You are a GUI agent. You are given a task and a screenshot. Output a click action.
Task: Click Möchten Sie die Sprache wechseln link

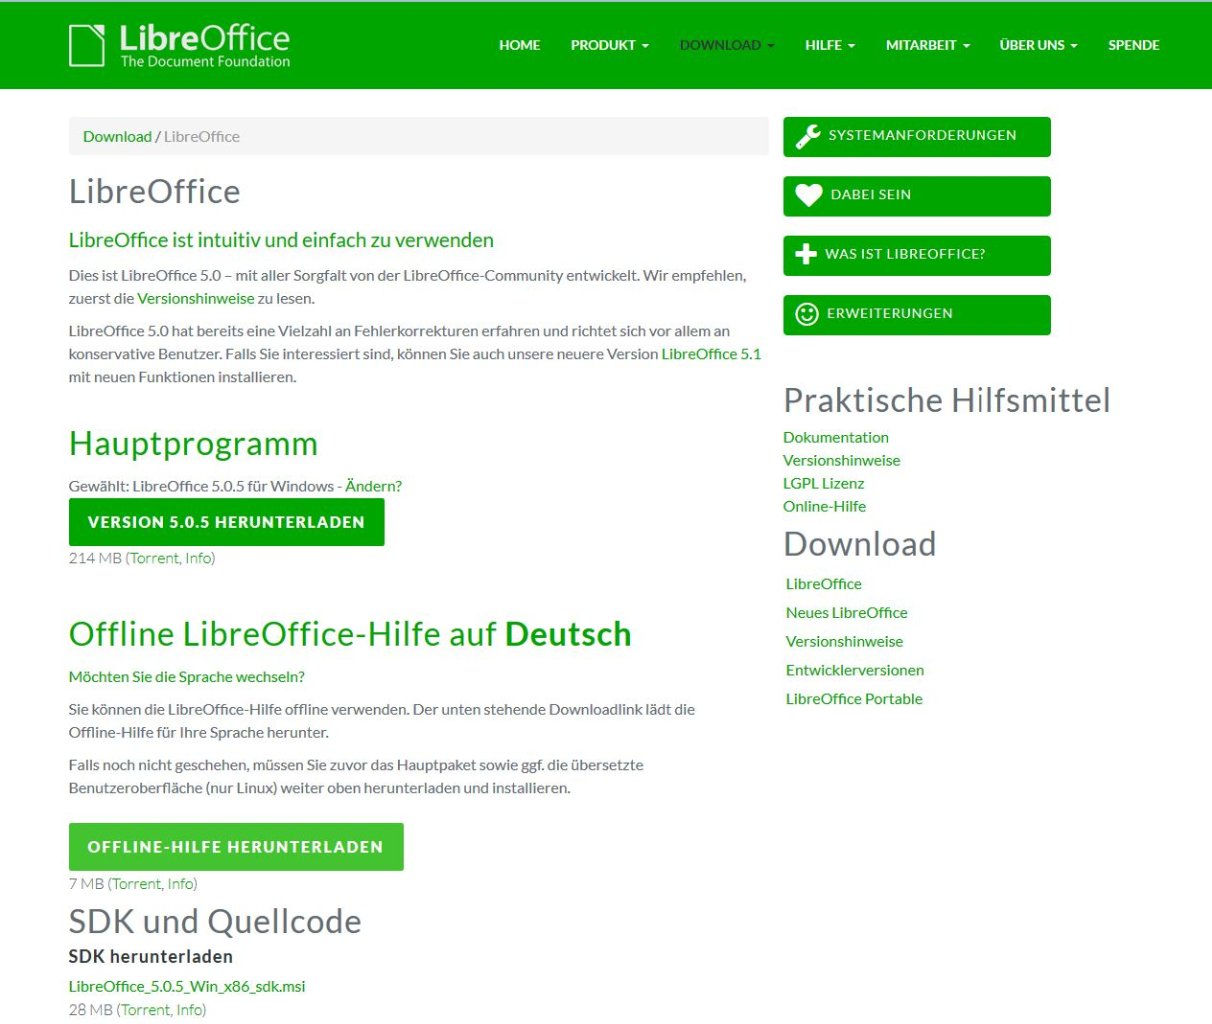tap(187, 677)
